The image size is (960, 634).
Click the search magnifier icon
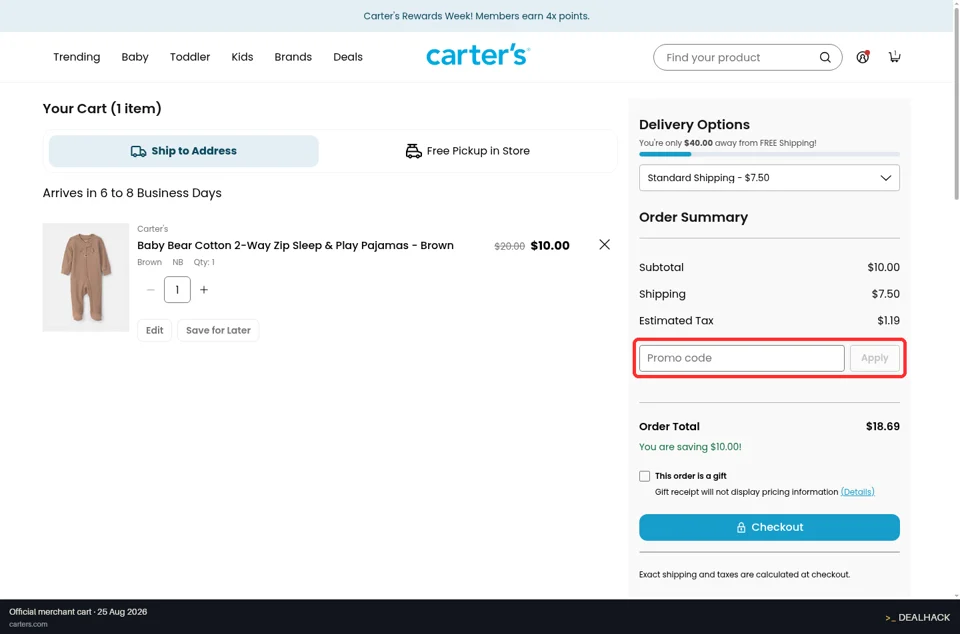point(825,58)
